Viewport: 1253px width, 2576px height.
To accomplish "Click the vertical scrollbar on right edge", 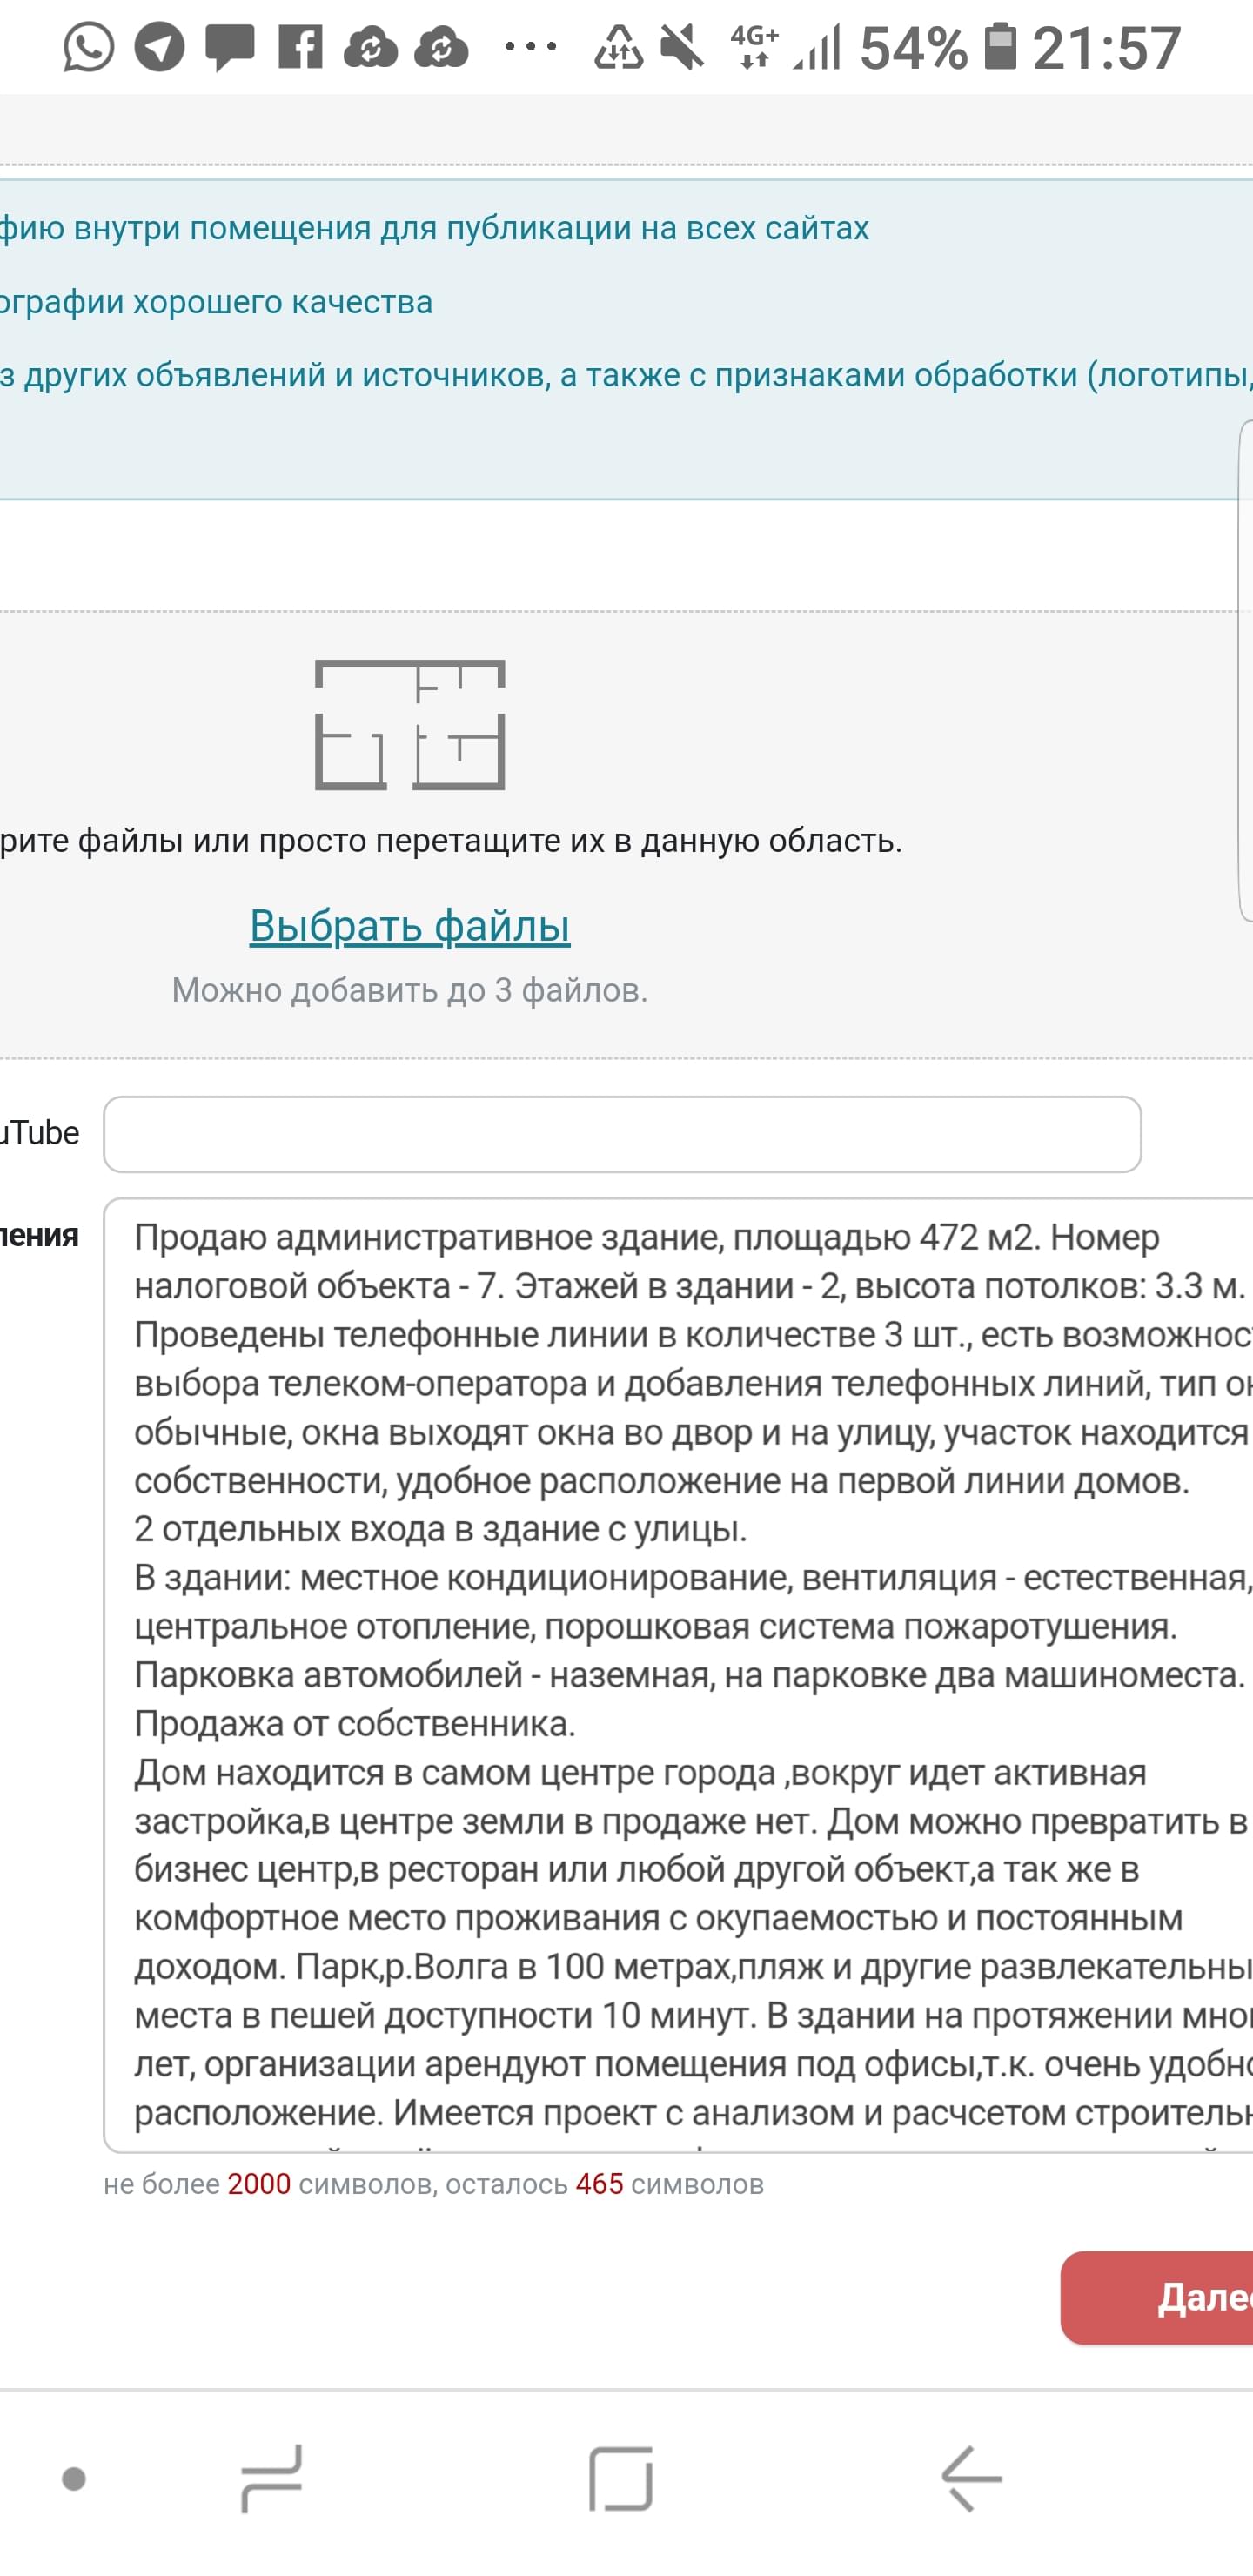I will 1245,670.
